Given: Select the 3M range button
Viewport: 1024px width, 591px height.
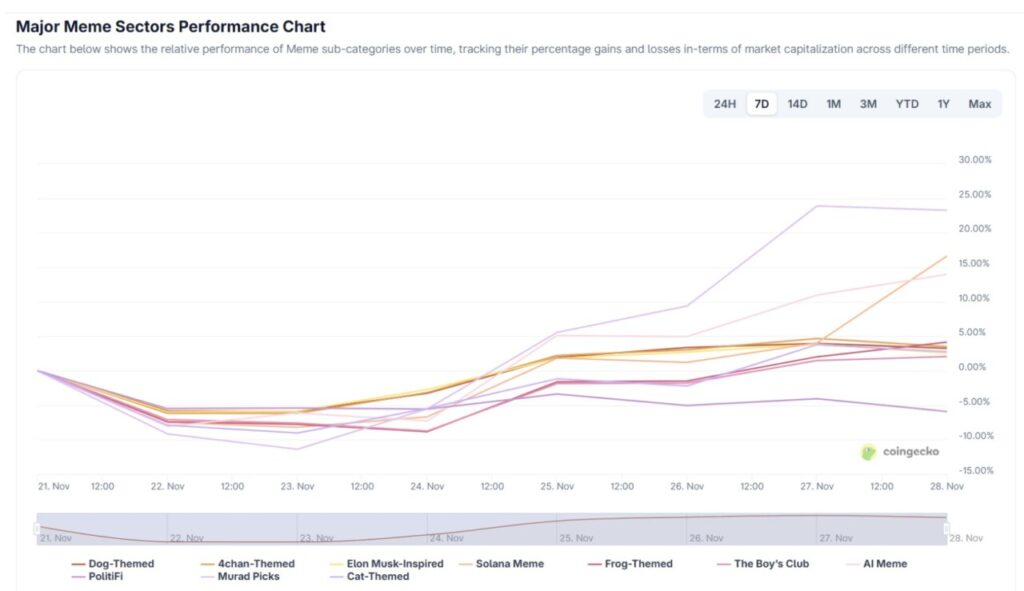Looking at the screenshot, I should click(x=868, y=104).
